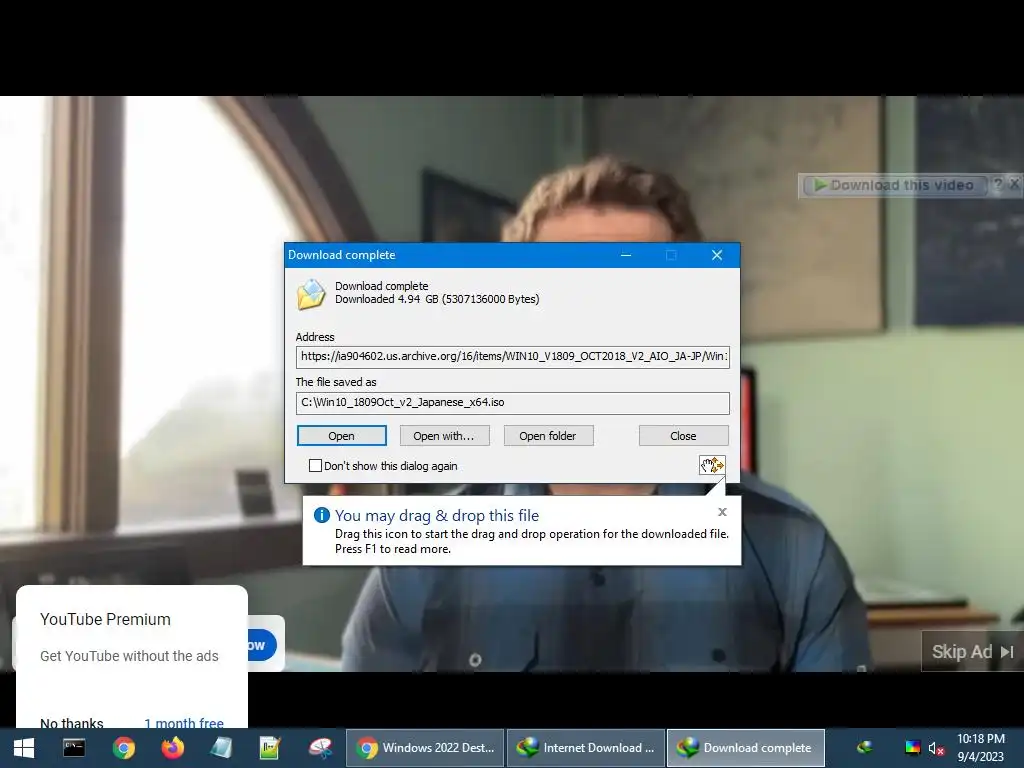Screen dimensions: 1024x768
Task: Click the Download this video button
Action: [x=893, y=185]
